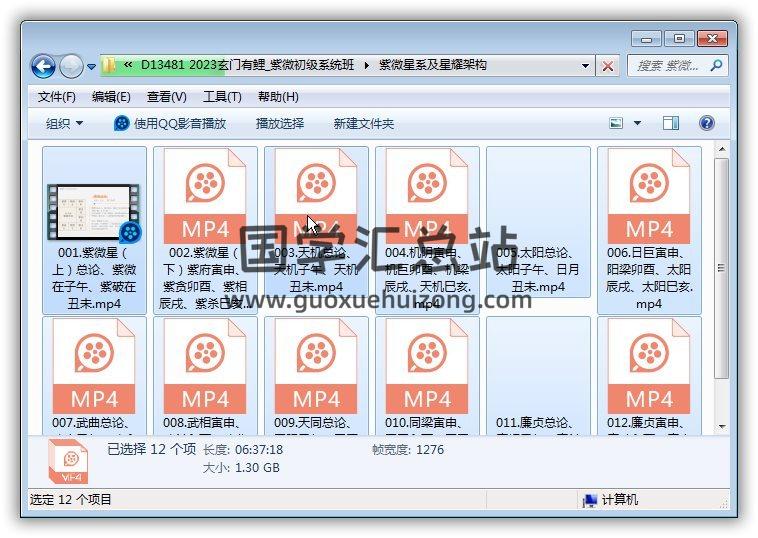Expand the view options dropdown arrow

637,123
